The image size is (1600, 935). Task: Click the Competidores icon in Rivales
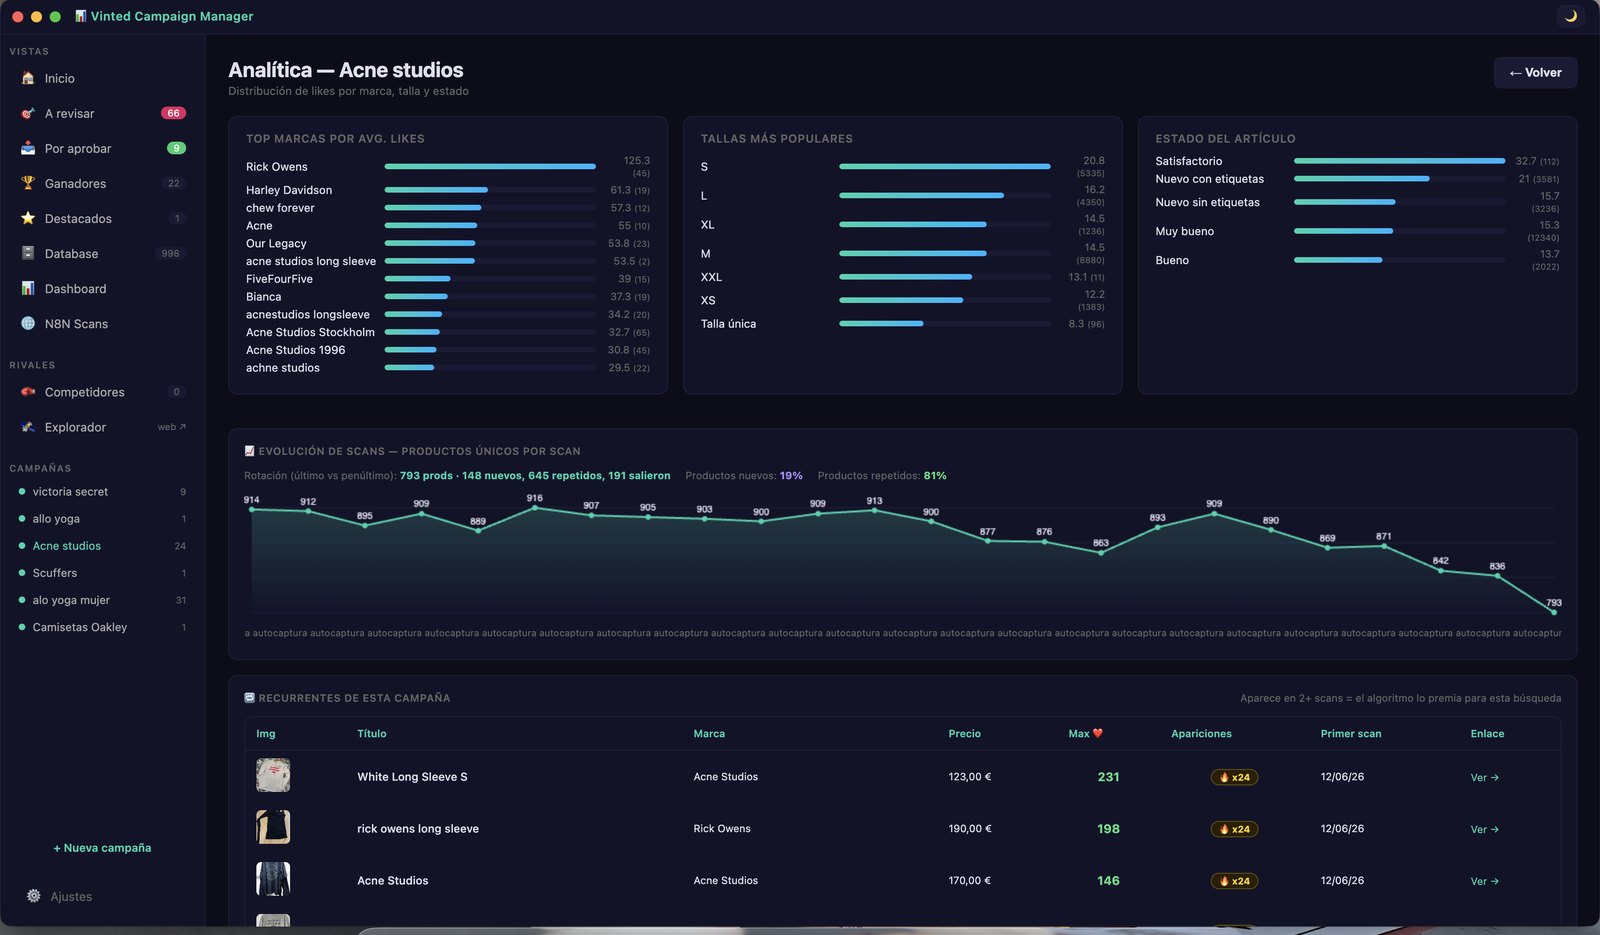tap(28, 392)
